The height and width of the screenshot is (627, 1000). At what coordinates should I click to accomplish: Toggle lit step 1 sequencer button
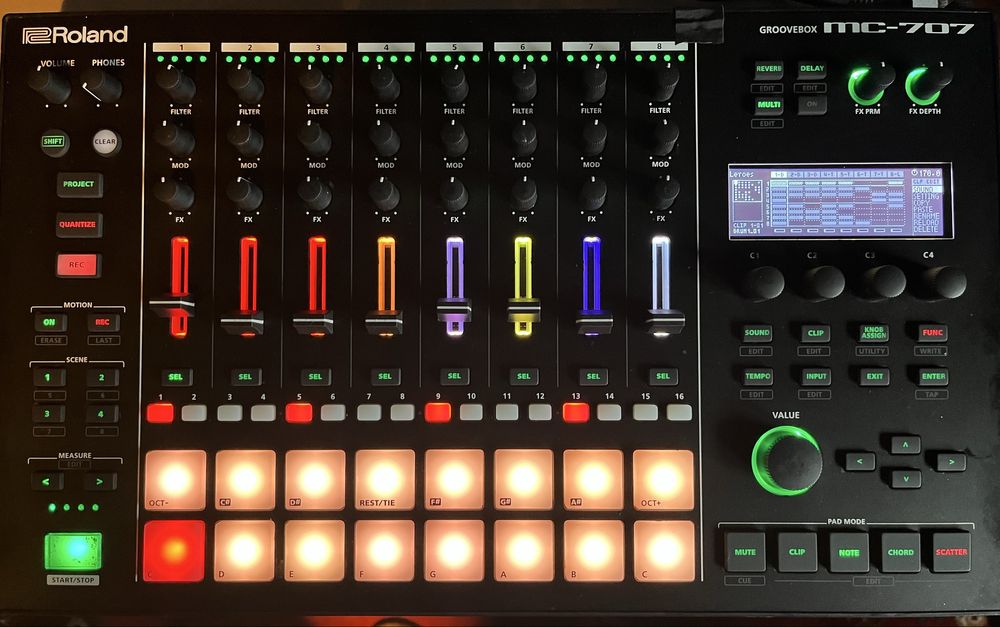pos(160,413)
